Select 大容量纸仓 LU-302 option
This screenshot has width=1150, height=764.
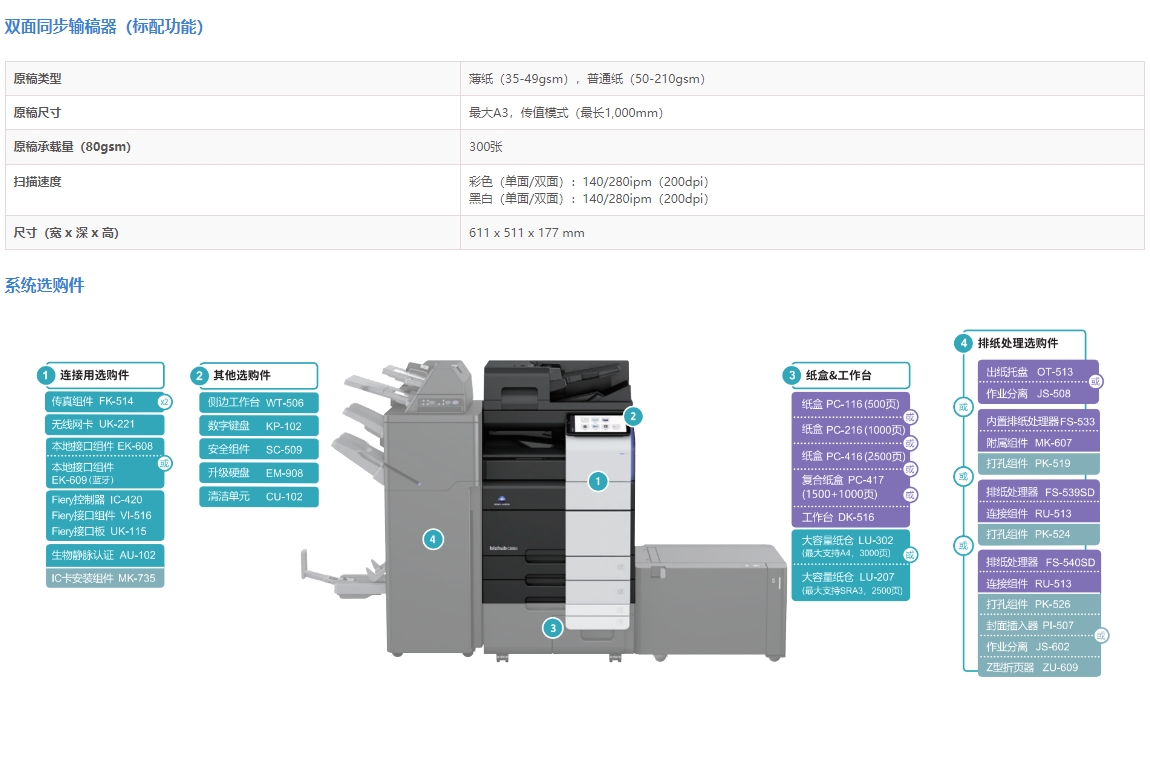(849, 546)
